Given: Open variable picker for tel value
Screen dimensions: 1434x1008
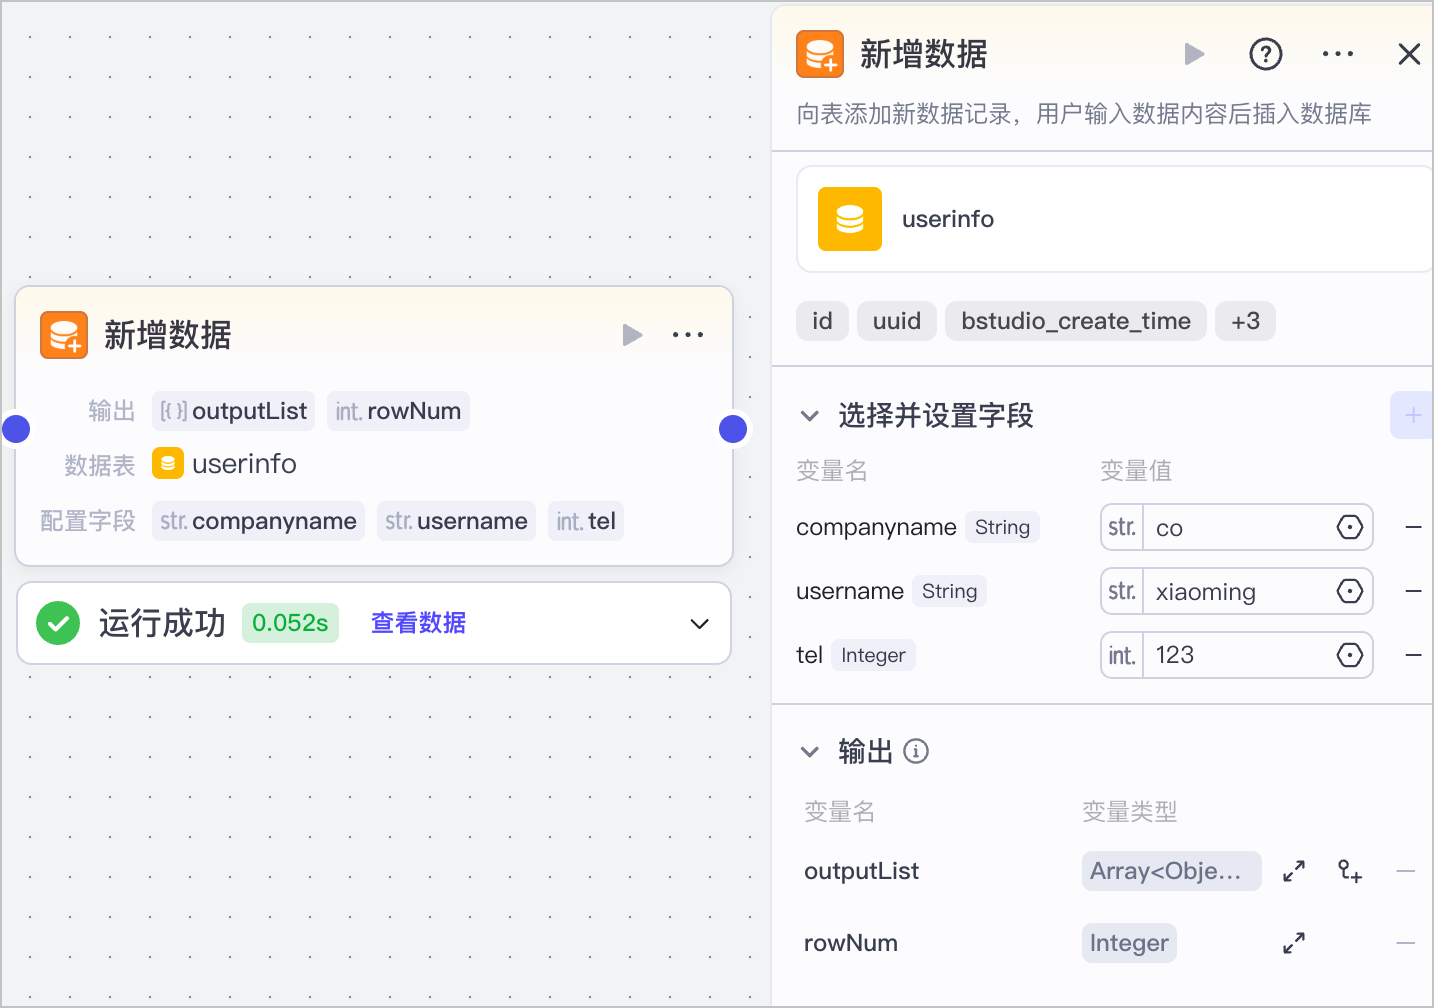Looking at the screenshot, I should click(1350, 655).
